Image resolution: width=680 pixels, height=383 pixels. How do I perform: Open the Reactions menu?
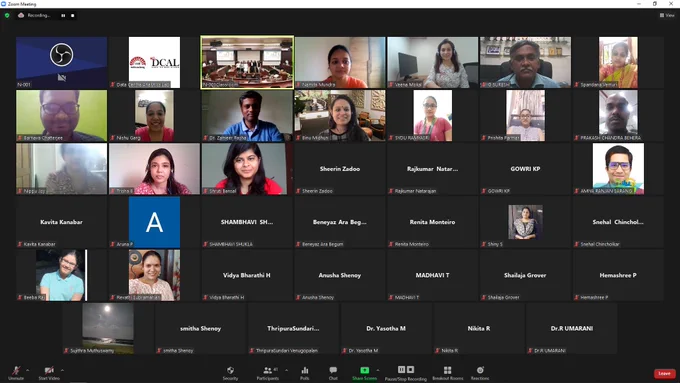point(480,372)
